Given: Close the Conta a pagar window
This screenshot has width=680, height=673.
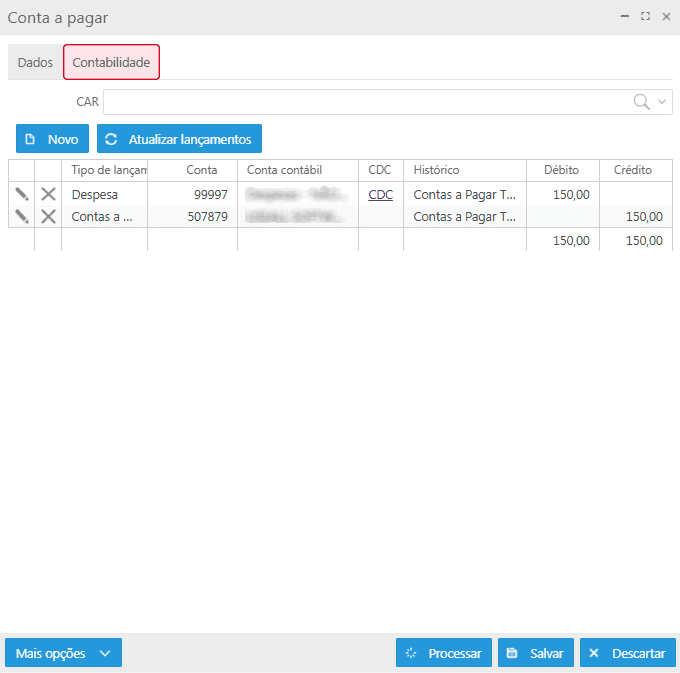Looking at the screenshot, I should click(666, 17).
